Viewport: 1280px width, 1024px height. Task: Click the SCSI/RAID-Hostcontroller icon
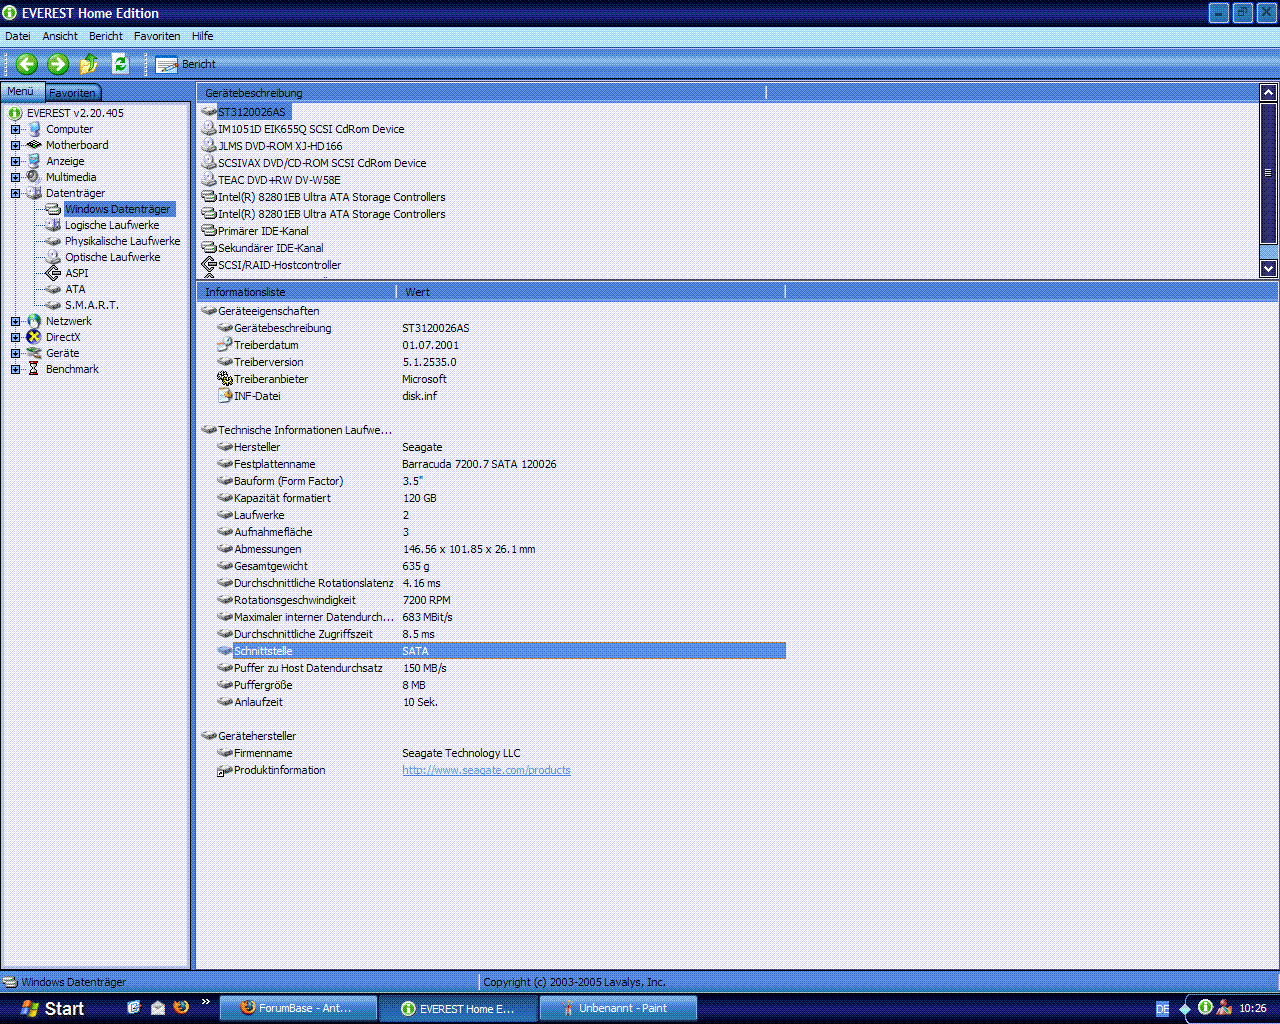[209, 265]
